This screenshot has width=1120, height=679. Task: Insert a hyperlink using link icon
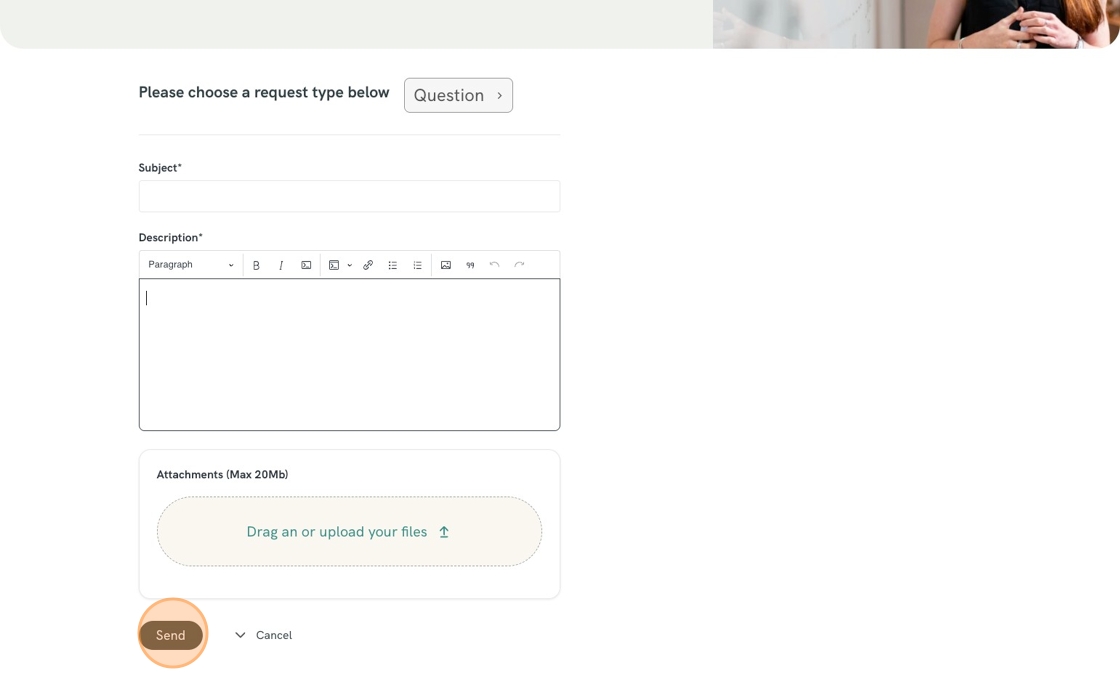pos(368,265)
